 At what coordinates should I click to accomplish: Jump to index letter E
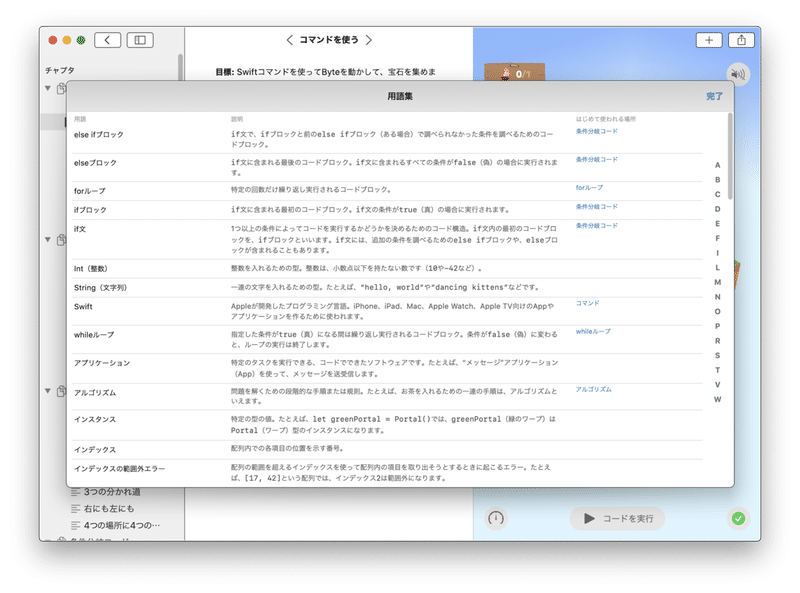[717, 224]
